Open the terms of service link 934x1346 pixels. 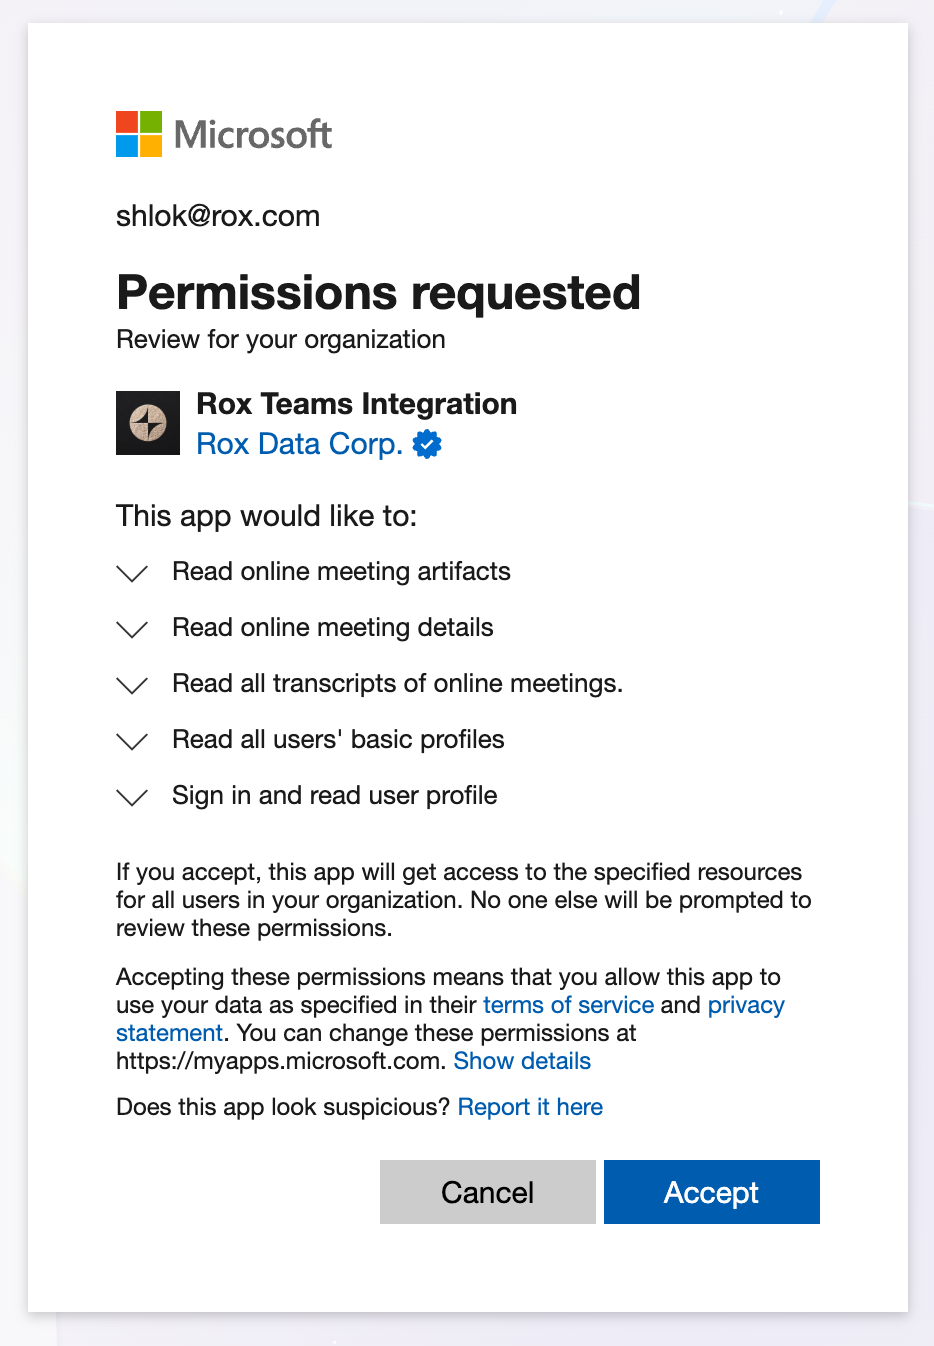pos(568,1005)
